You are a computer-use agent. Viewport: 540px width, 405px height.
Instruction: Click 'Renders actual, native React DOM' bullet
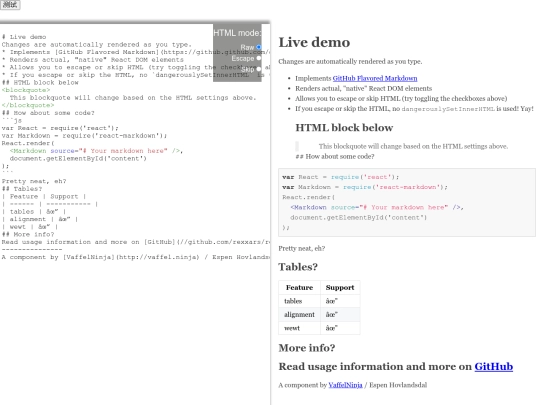pyautogui.click(x=363, y=89)
